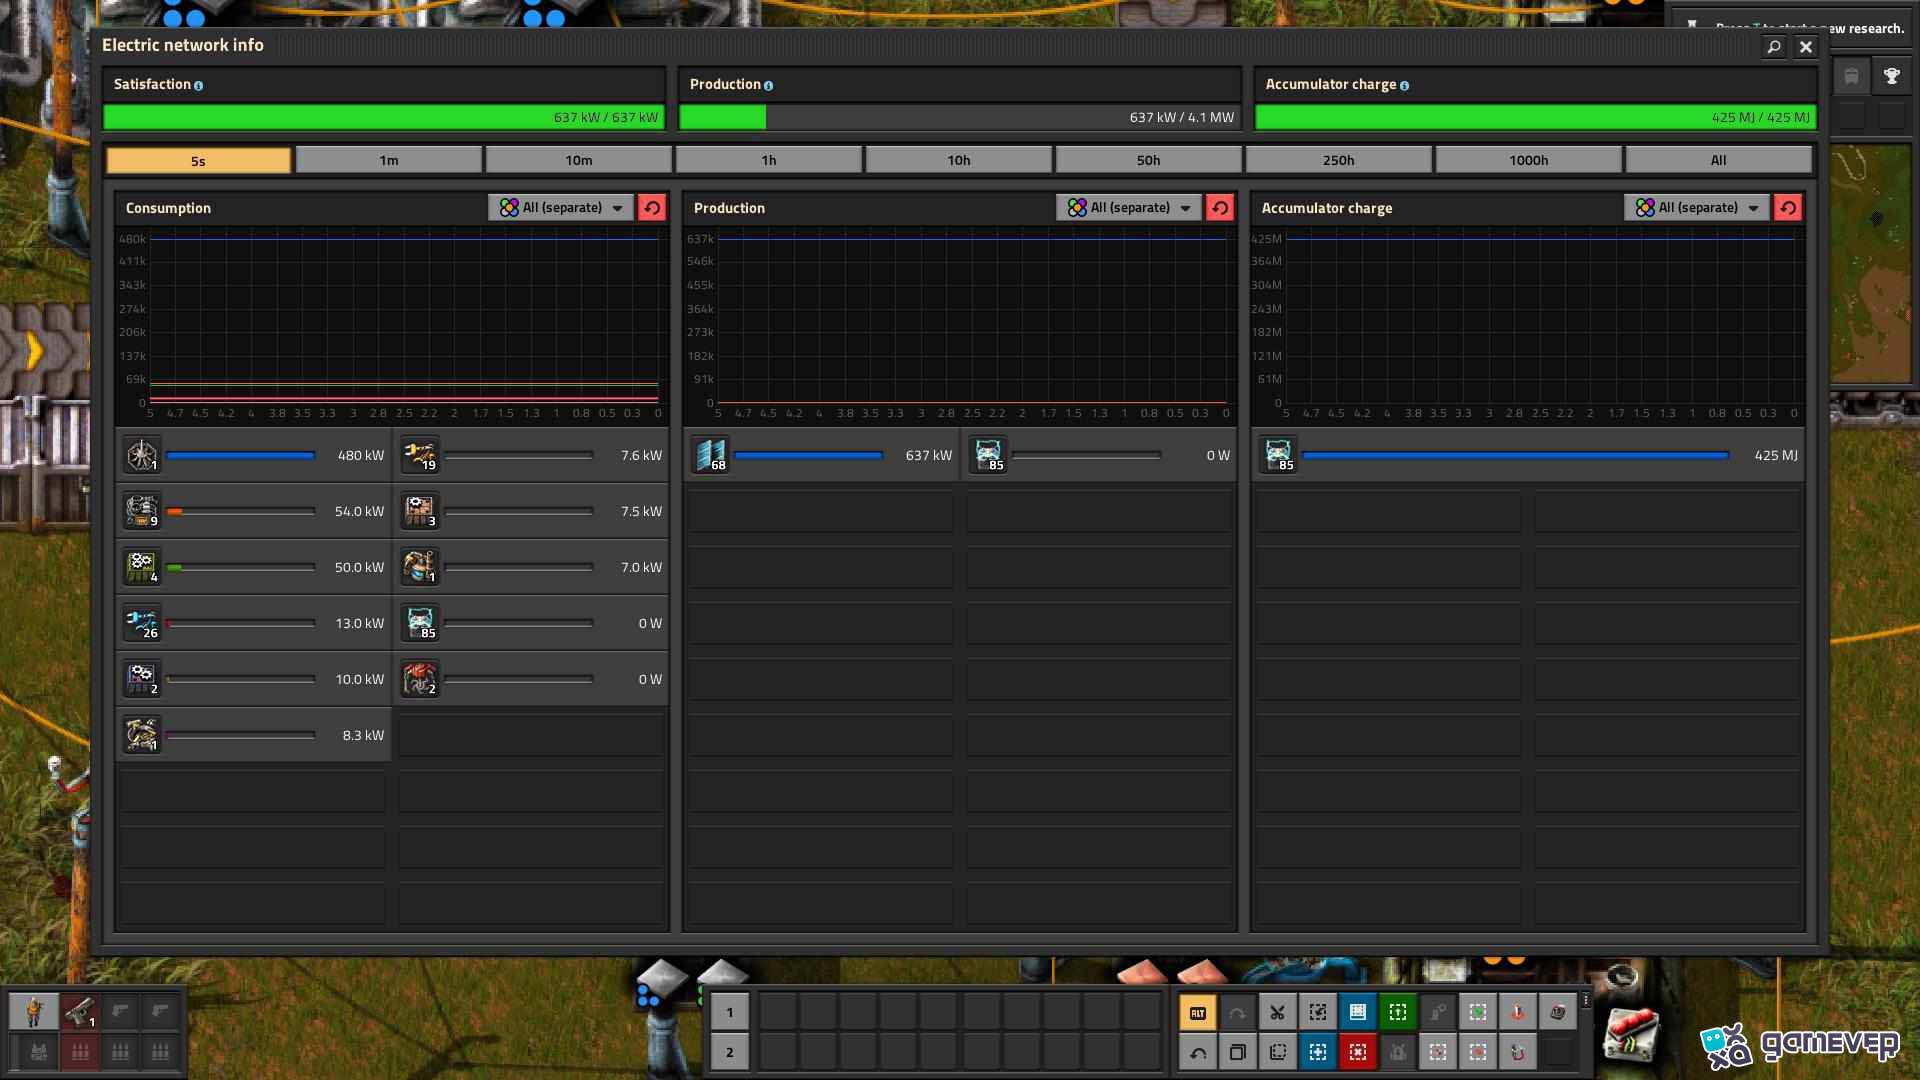Toggle the 480 kW consumer entry
Image resolution: width=1920 pixels, height=1080 pixels.
pos(253,455)
